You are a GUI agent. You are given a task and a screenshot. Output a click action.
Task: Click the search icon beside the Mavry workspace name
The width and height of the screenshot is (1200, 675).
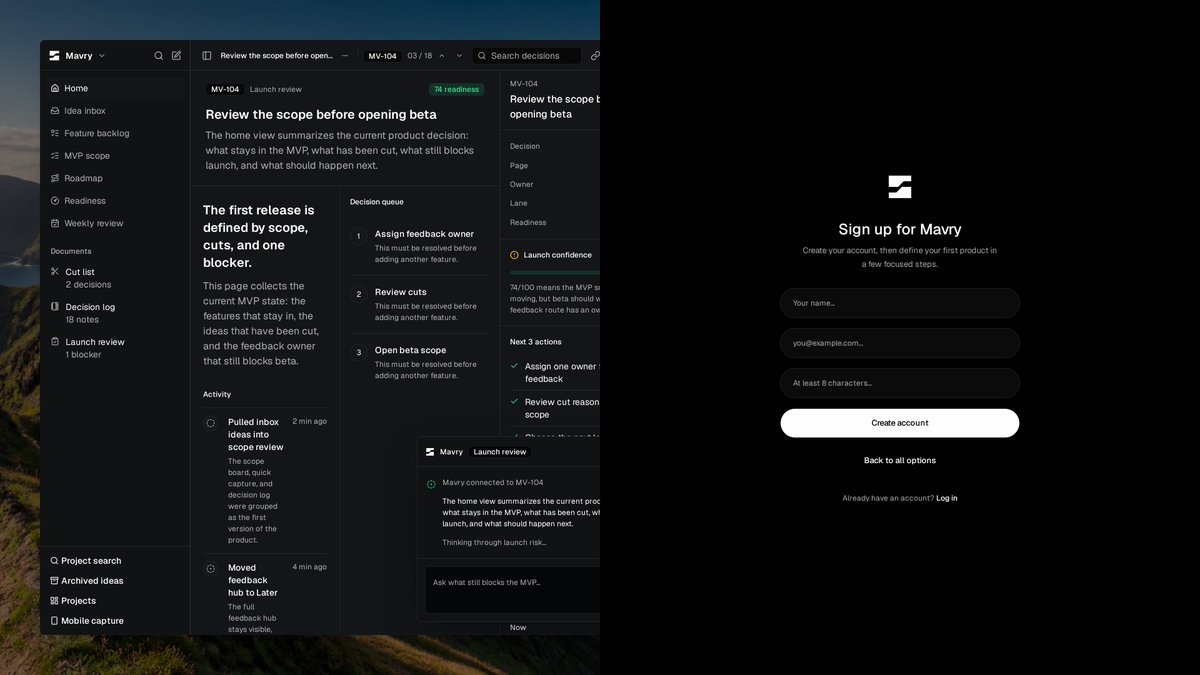158,56
